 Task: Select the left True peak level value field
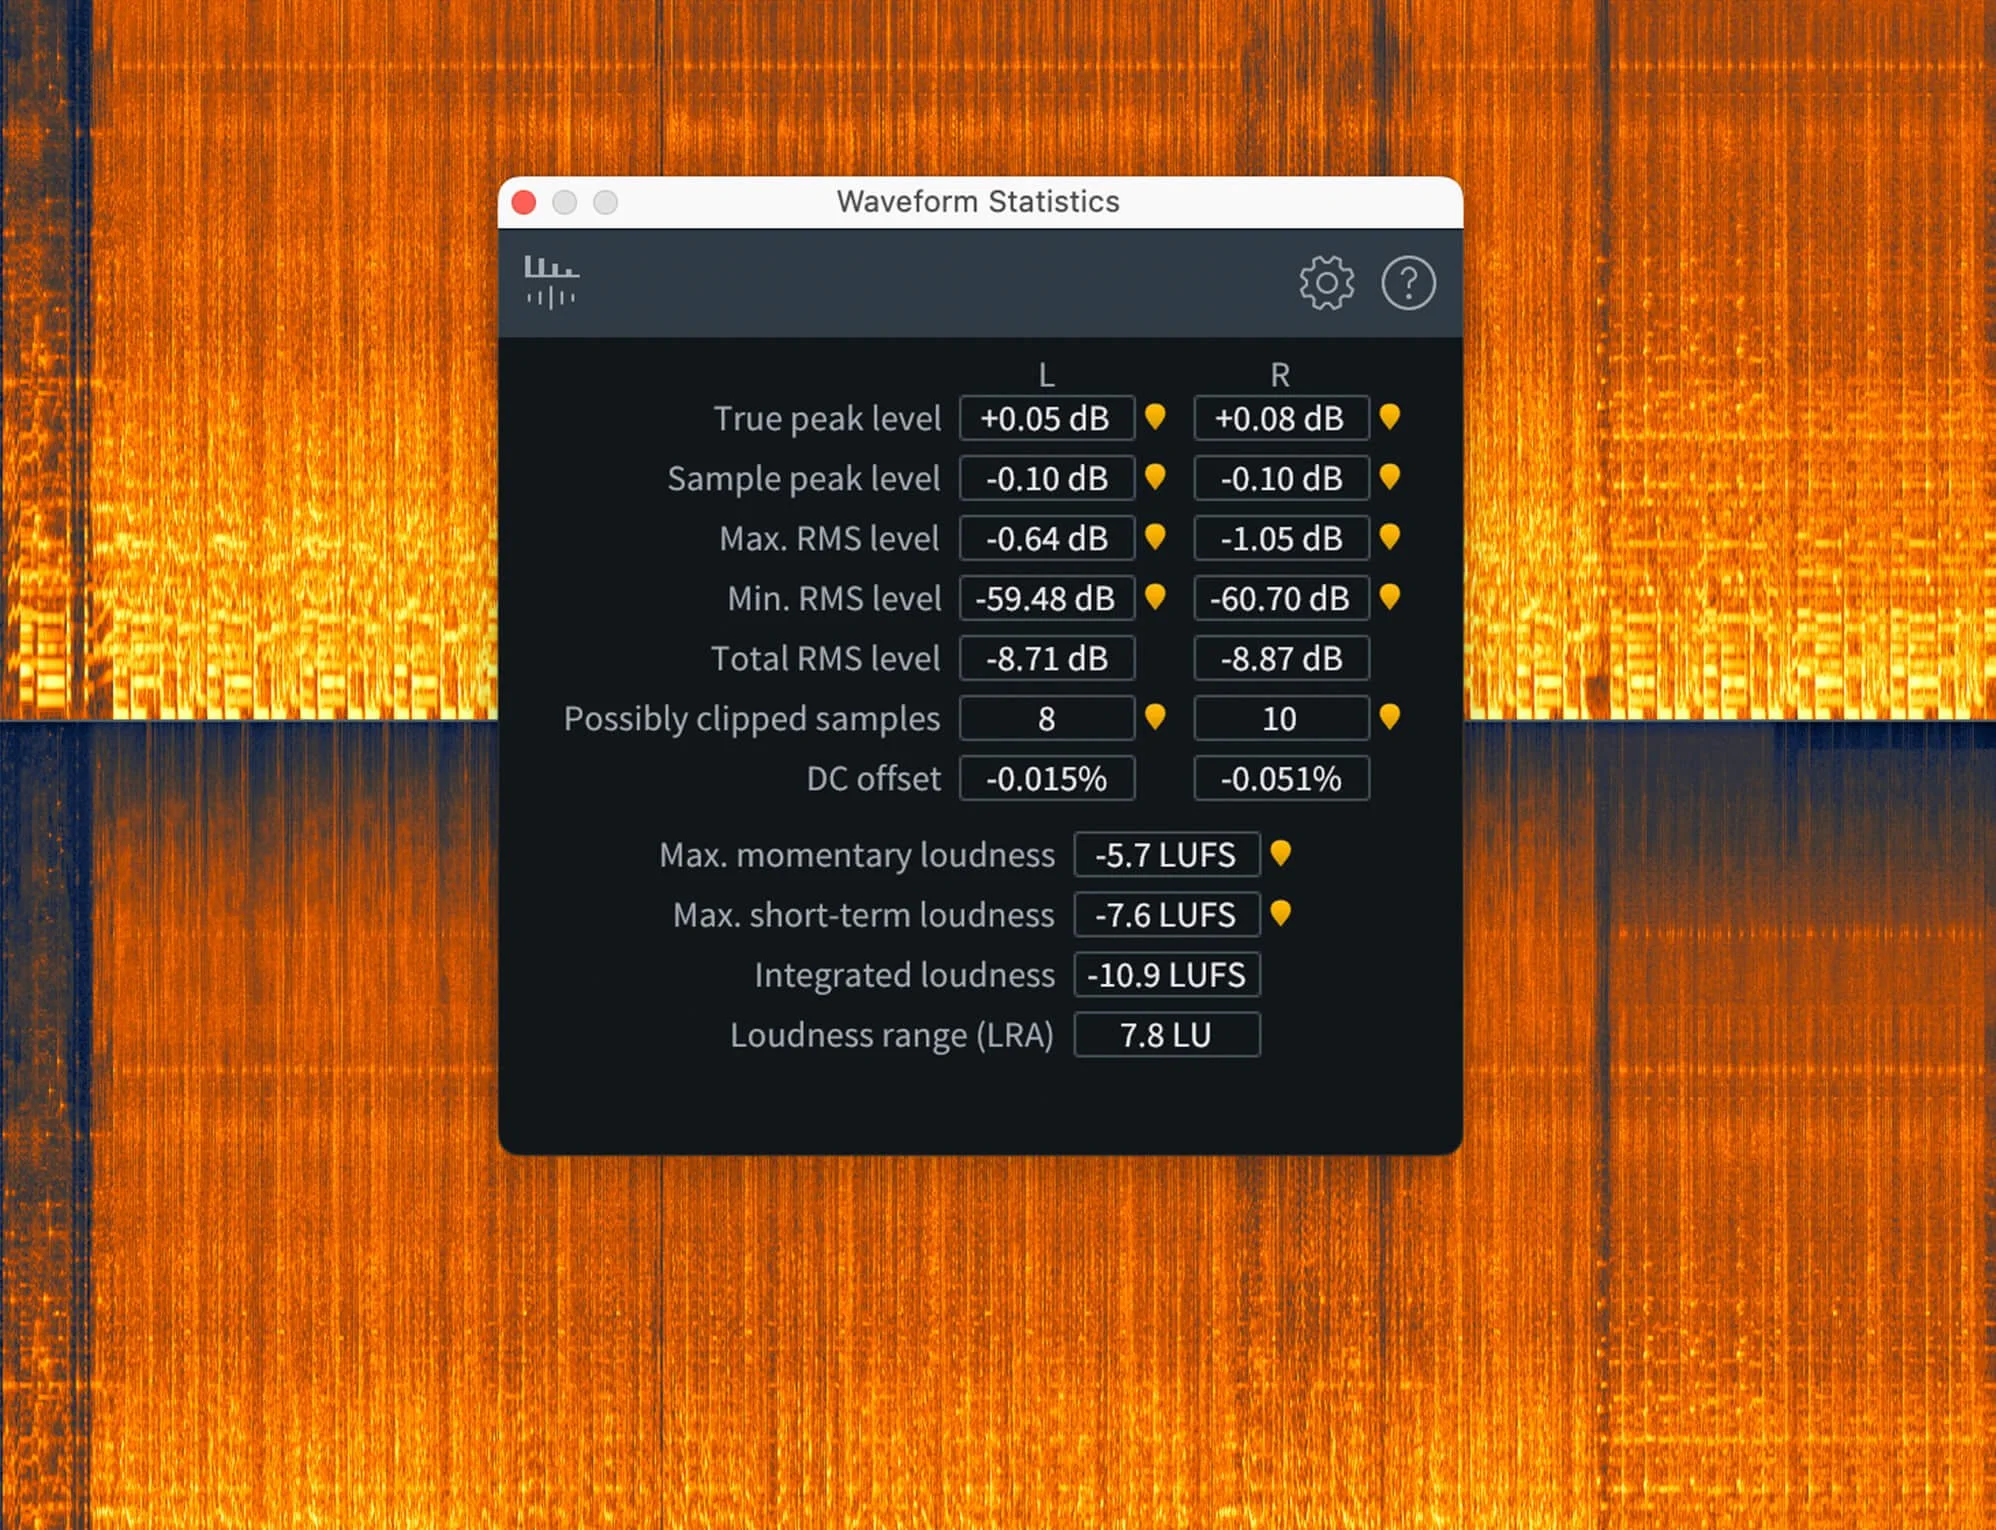pyautogui.click(x=1046, y=418)
